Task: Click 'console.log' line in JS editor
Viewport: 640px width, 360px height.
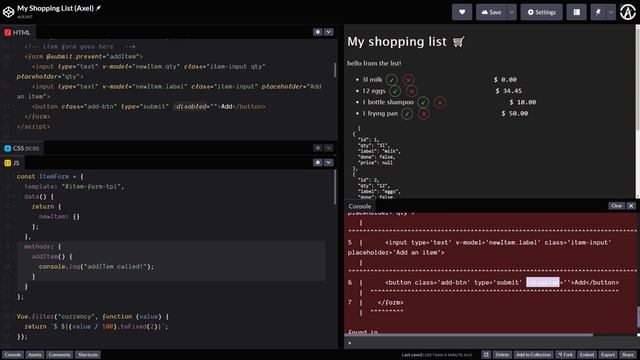Action: [x=96, y=267]
